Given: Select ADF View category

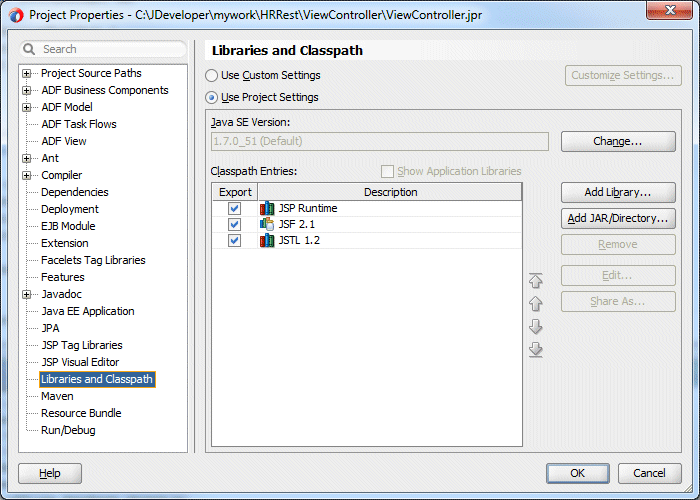Looking at the screenshot, I should [64, 141].
